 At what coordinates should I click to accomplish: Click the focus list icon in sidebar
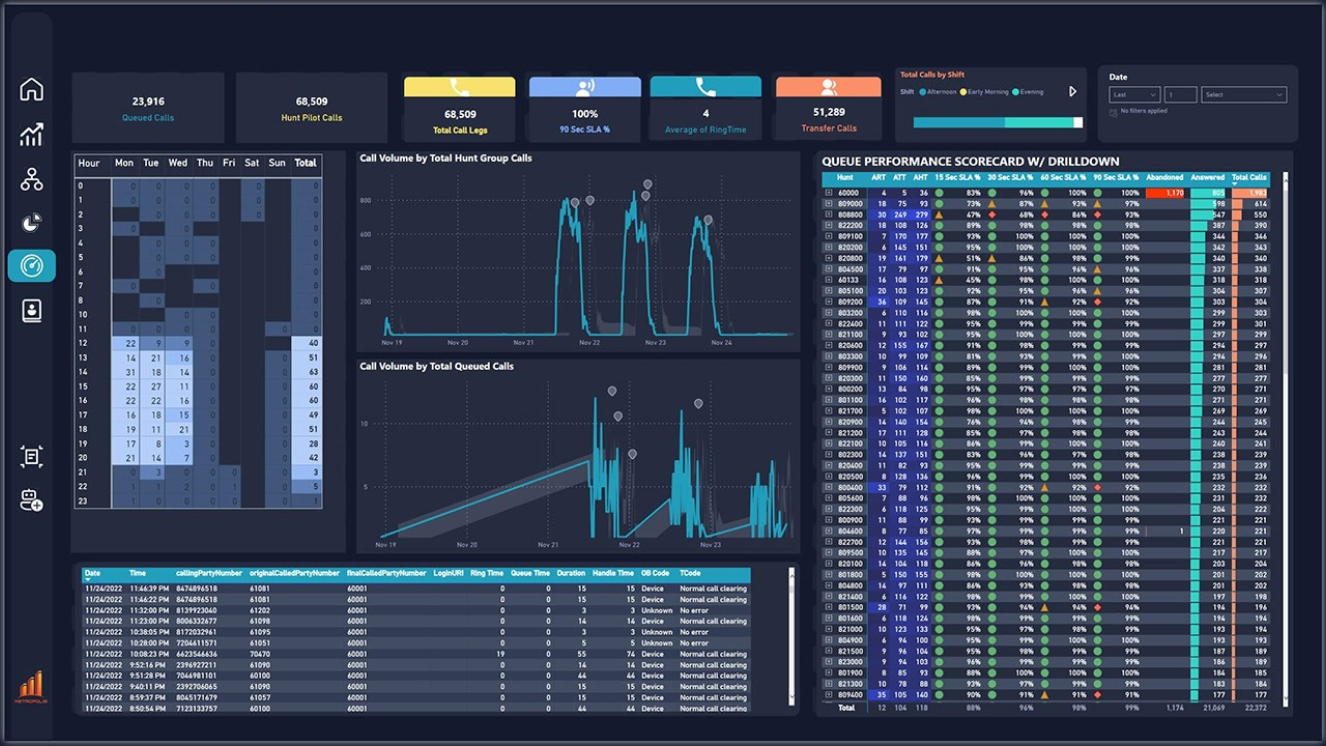pos(31,457)
